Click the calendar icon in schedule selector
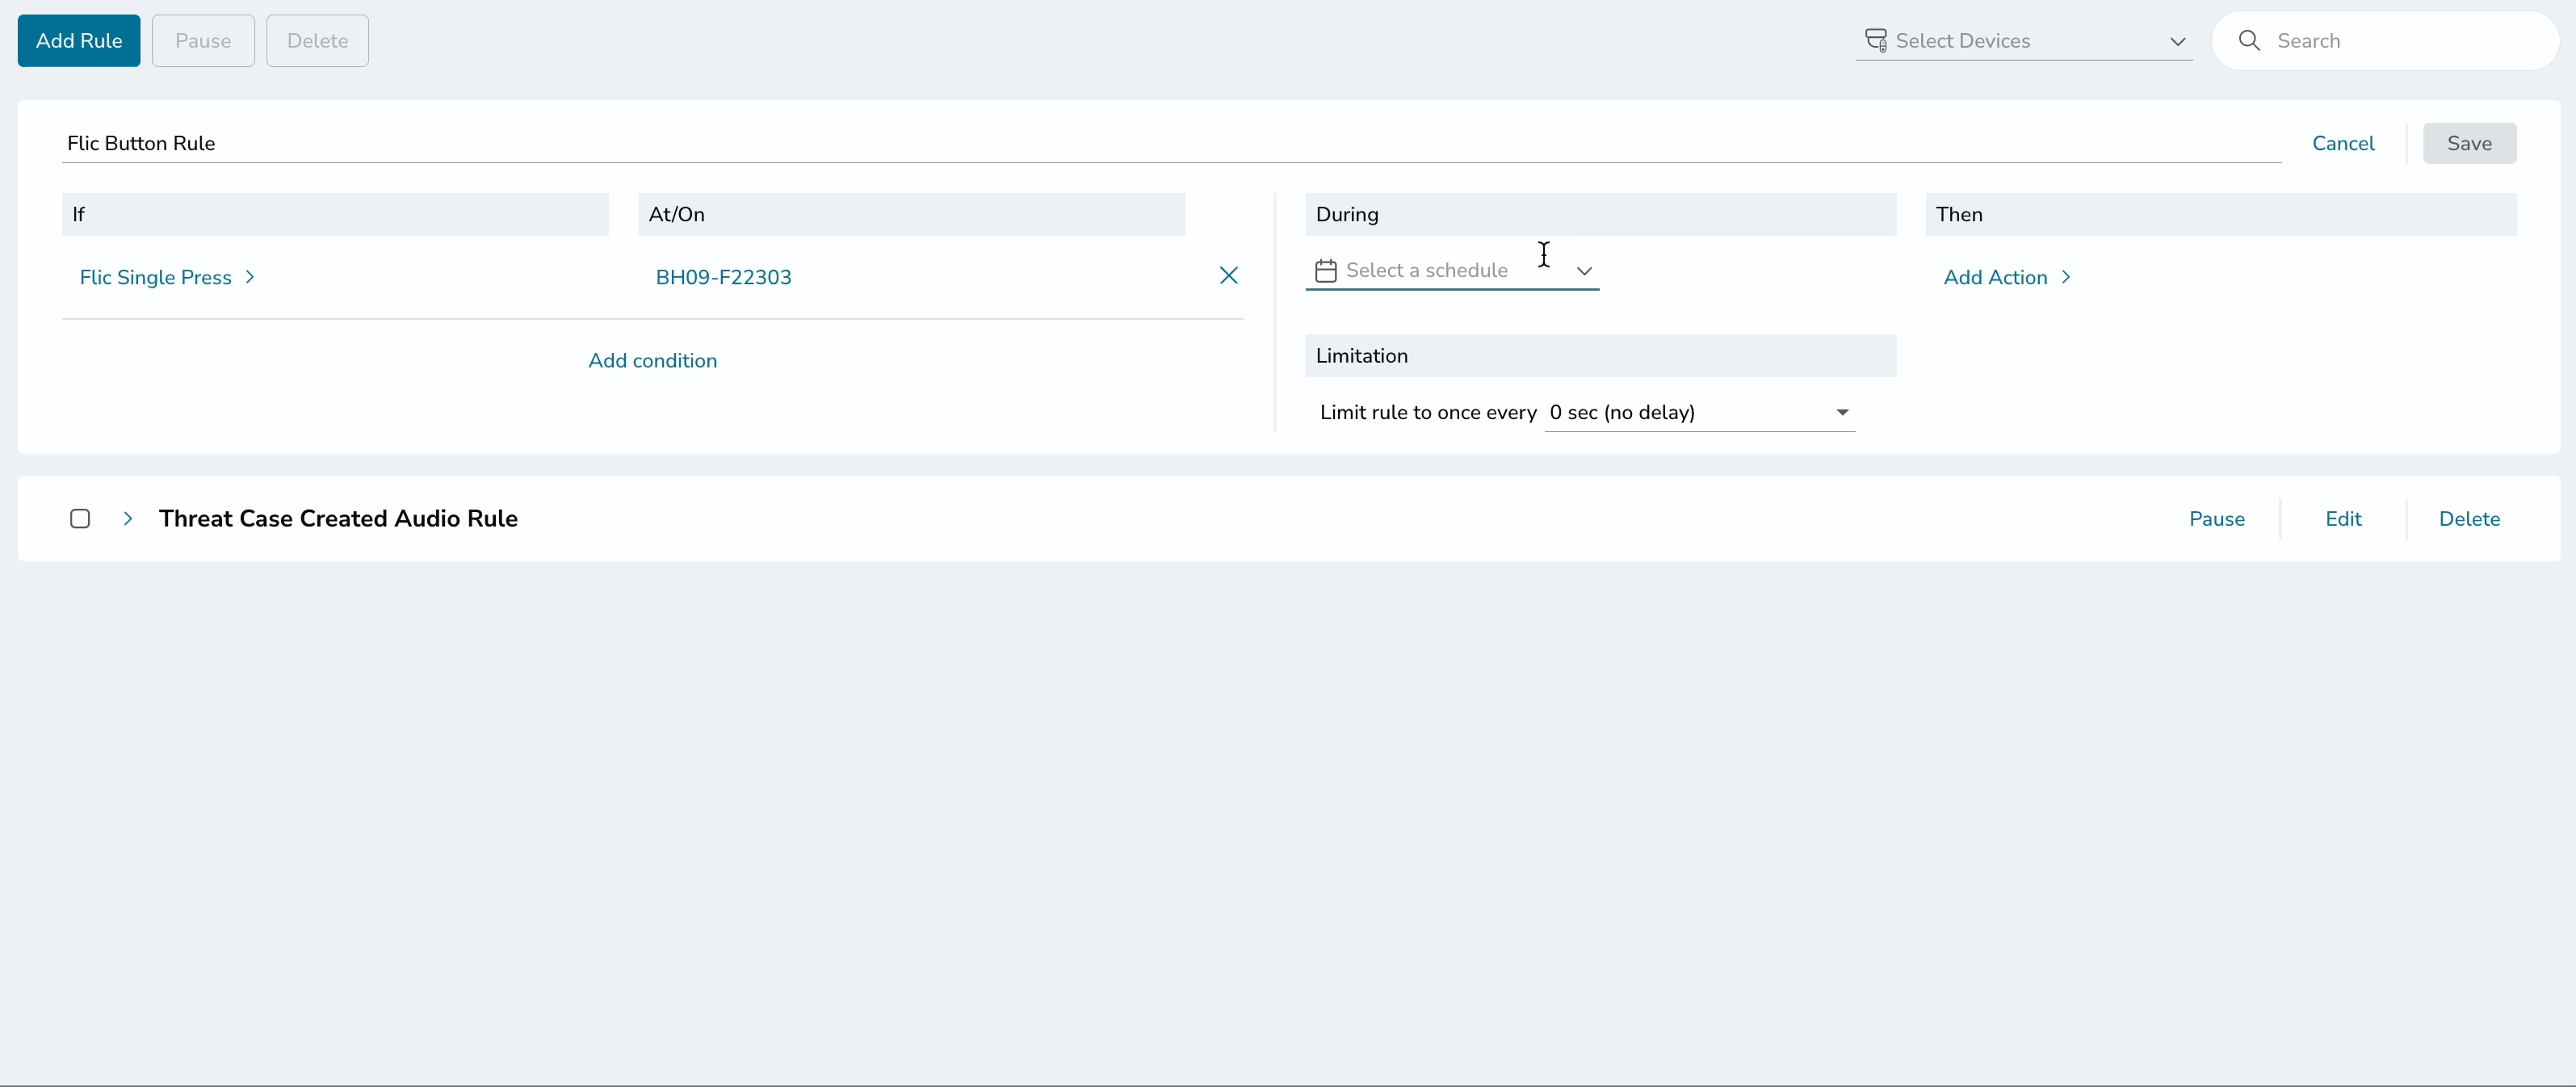The image size is (2576, 1087). (1326, 271)
